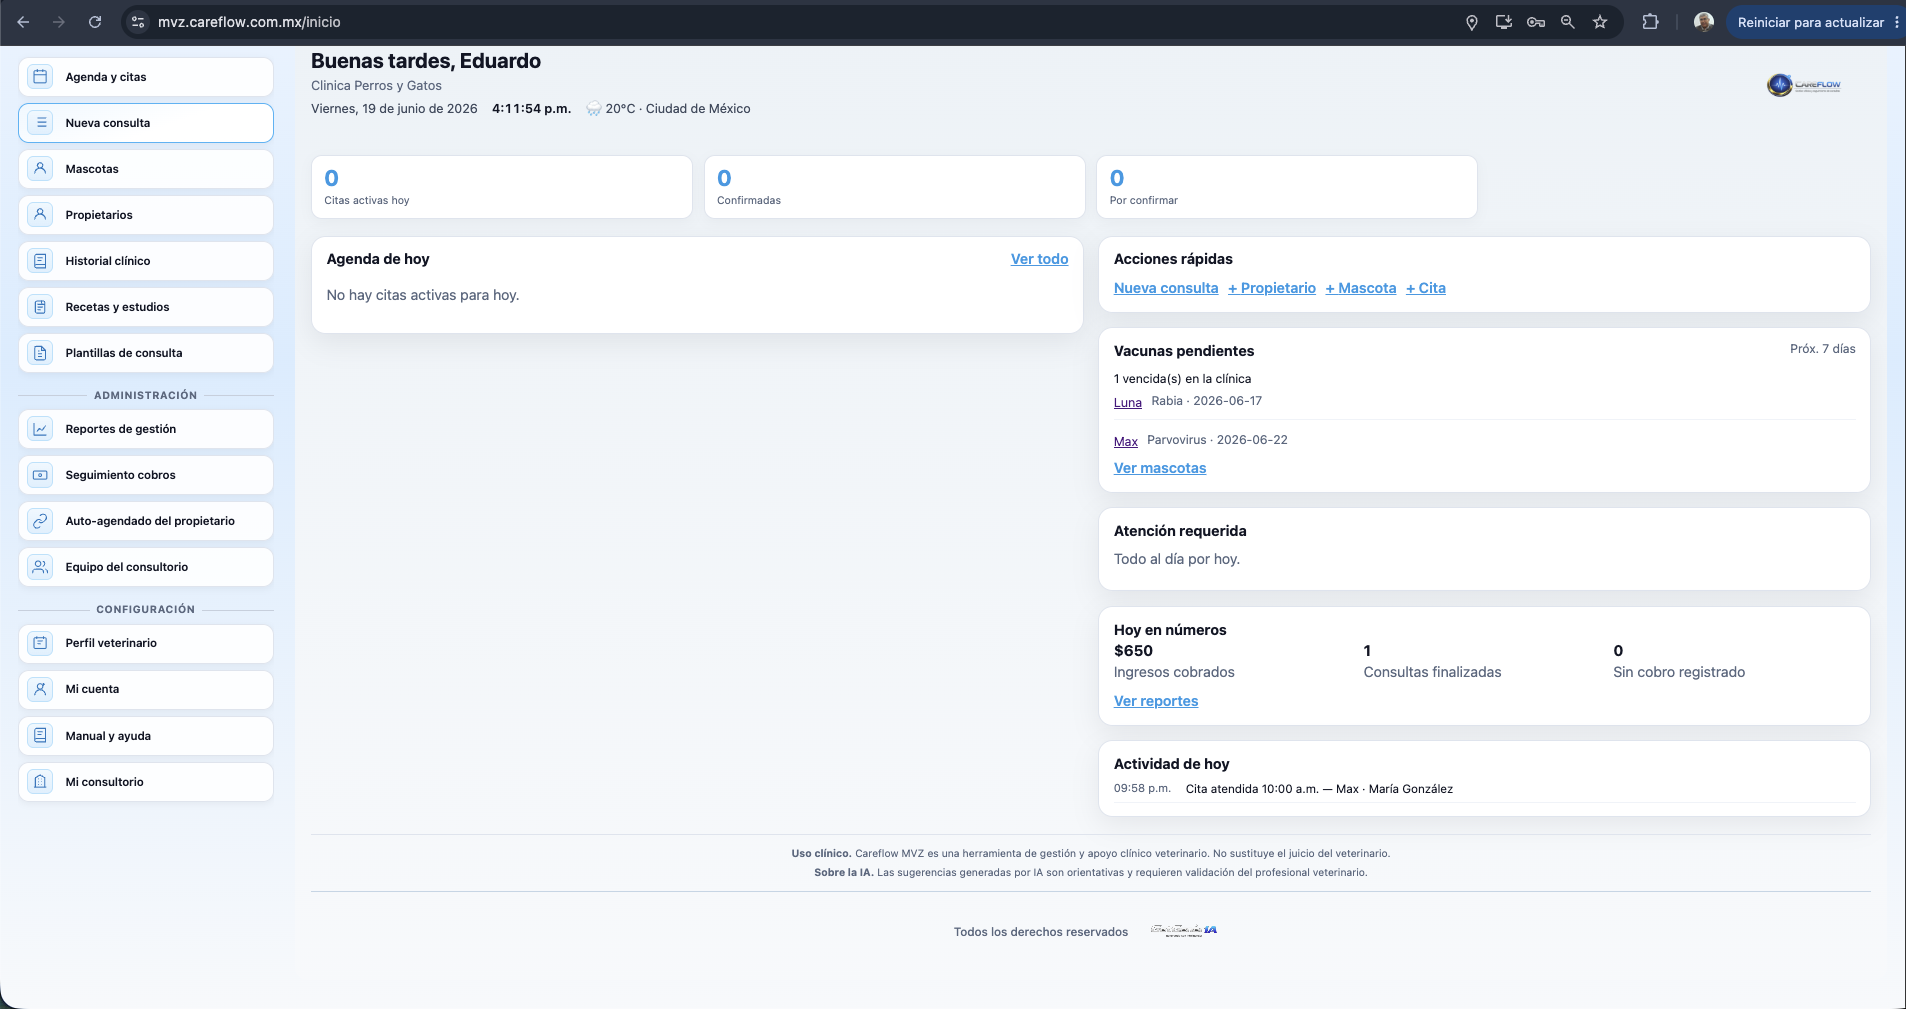1906x1009 pixels.
Task: Click the Ver reportes link
Action: (x=1156, y=701)
